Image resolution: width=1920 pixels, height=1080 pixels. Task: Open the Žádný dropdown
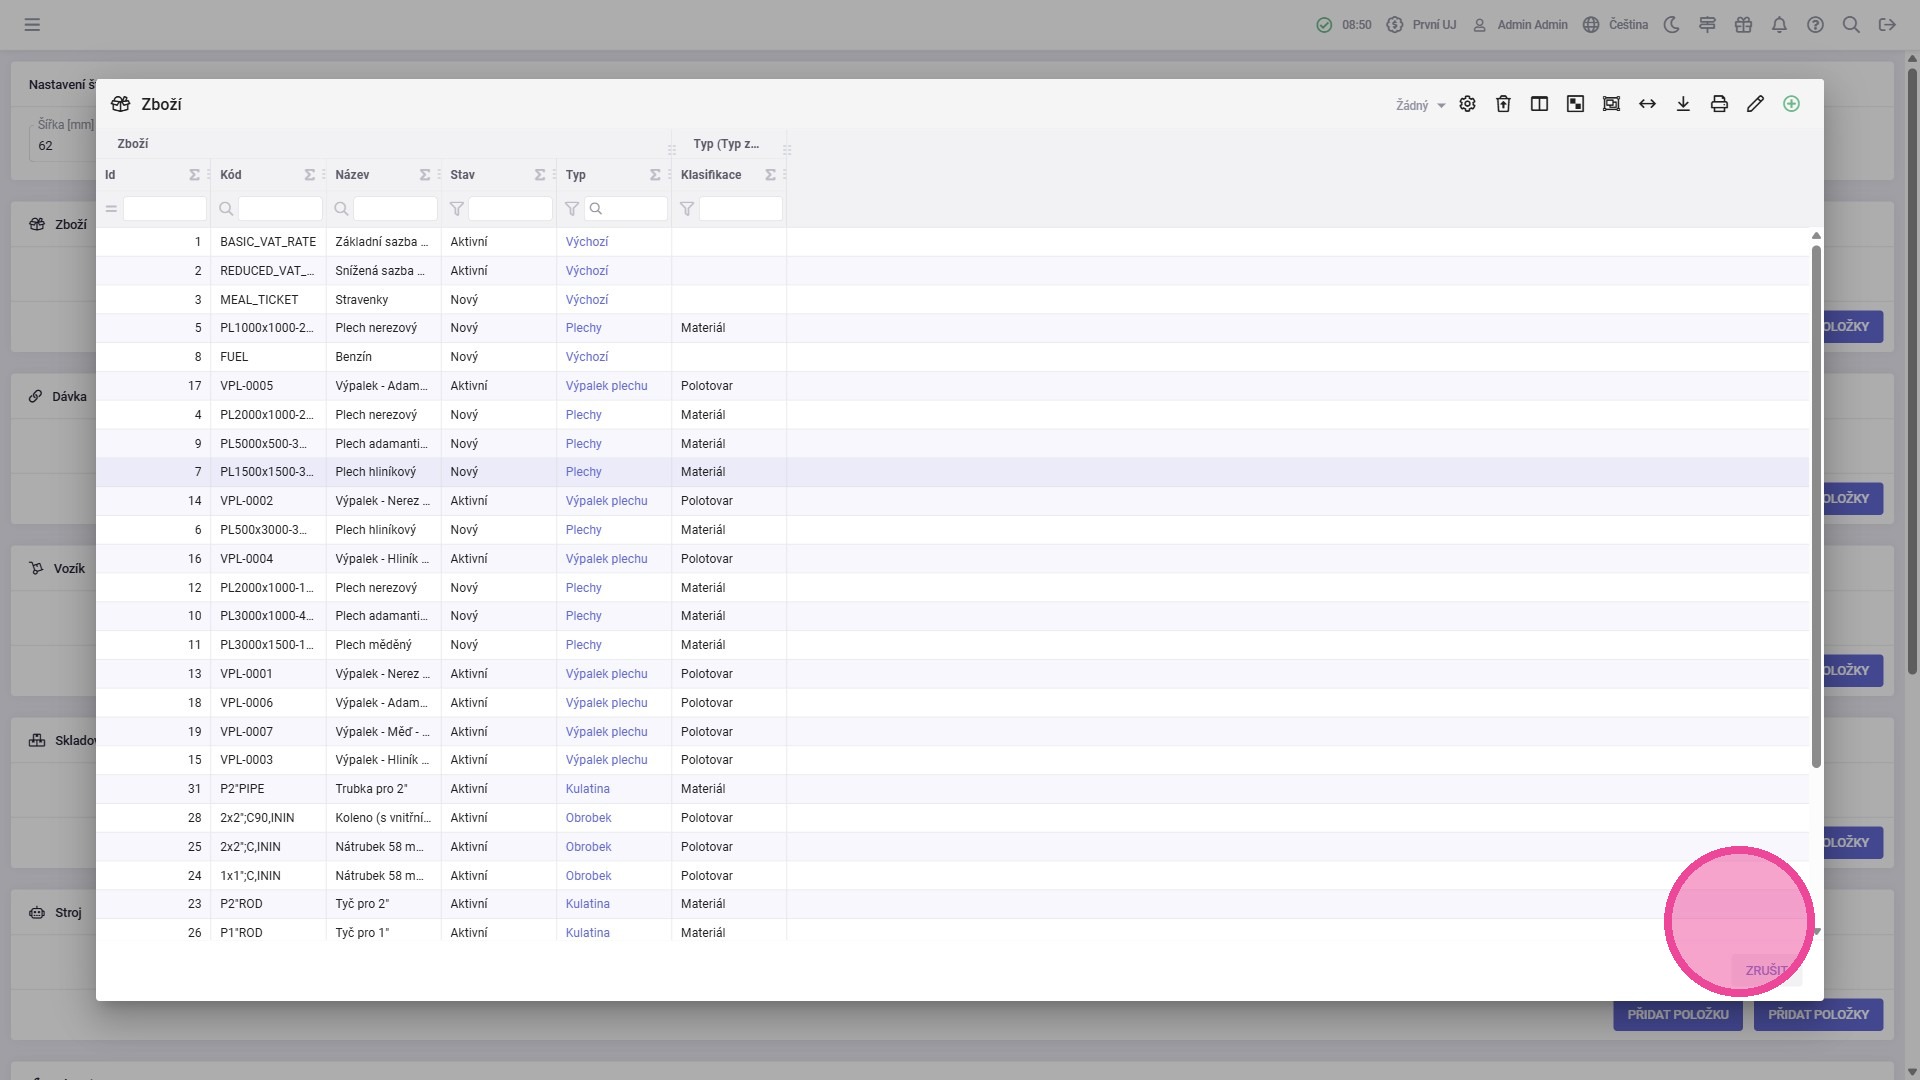coord(1420,105)
